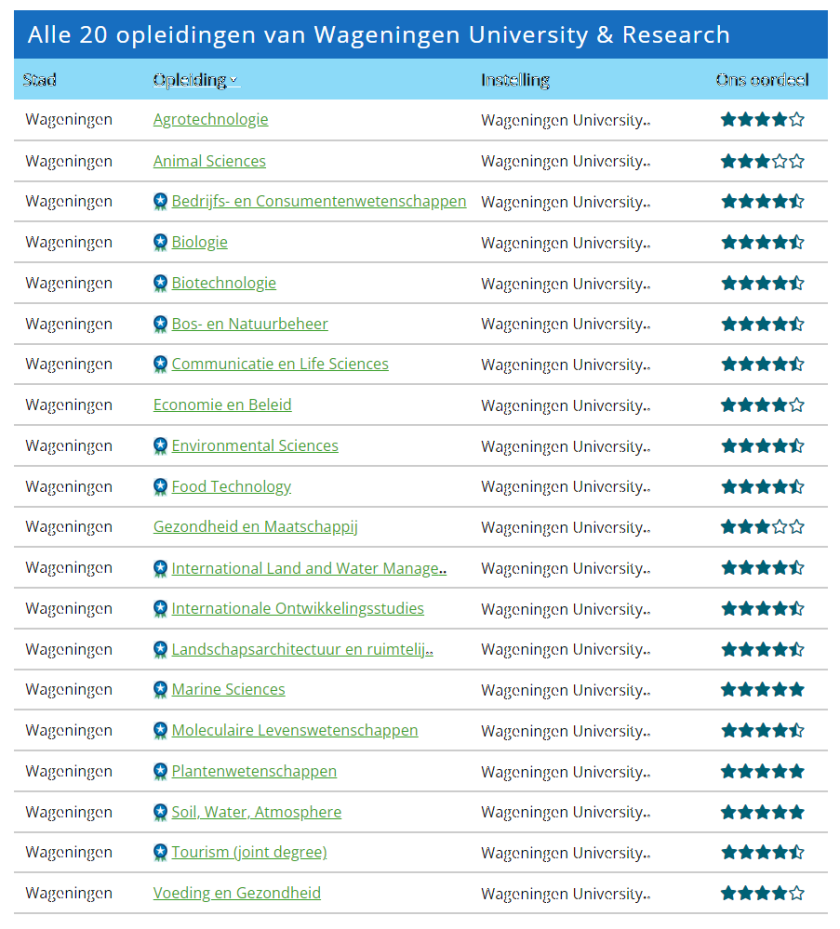Viewport: 840px width, 929px height.
Task: Open the Soil, Water, Atmosphere link
Action: [x=257, y=812]
